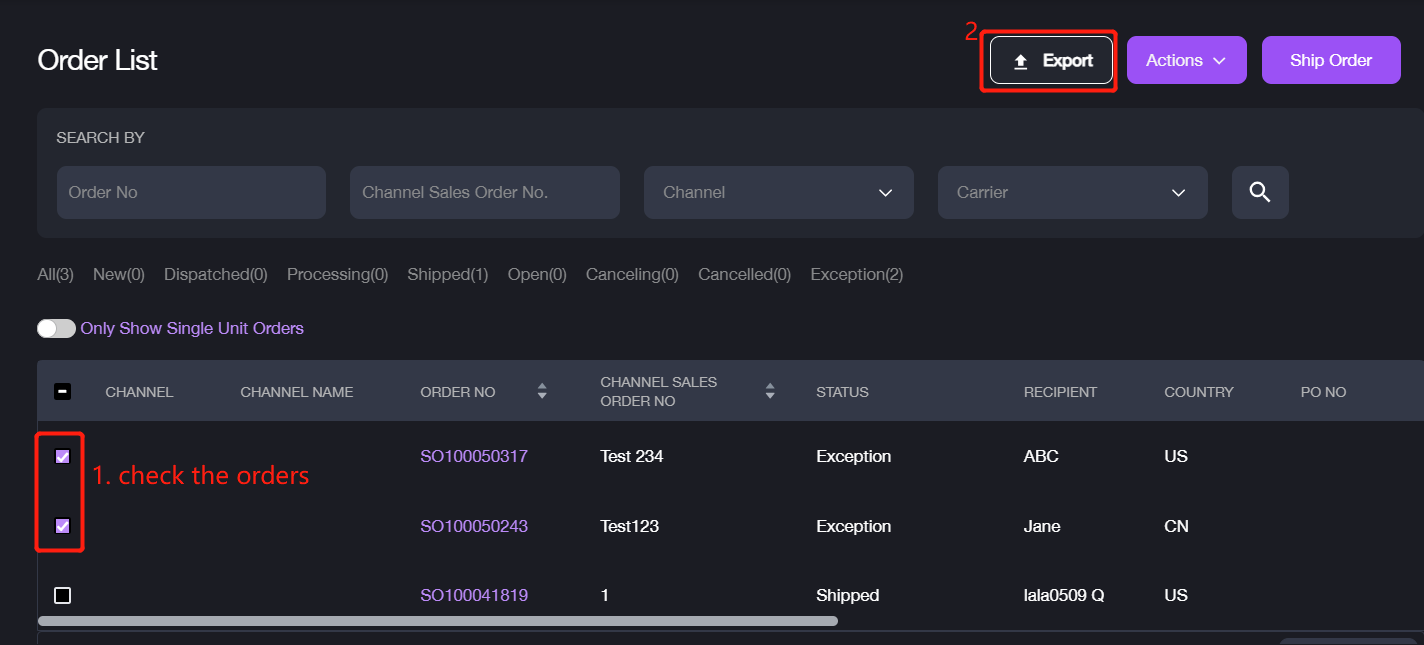Viewport: 1424px width, 645px height.
Task: Click the 'CN' country cell
Action: point(1176,526)
